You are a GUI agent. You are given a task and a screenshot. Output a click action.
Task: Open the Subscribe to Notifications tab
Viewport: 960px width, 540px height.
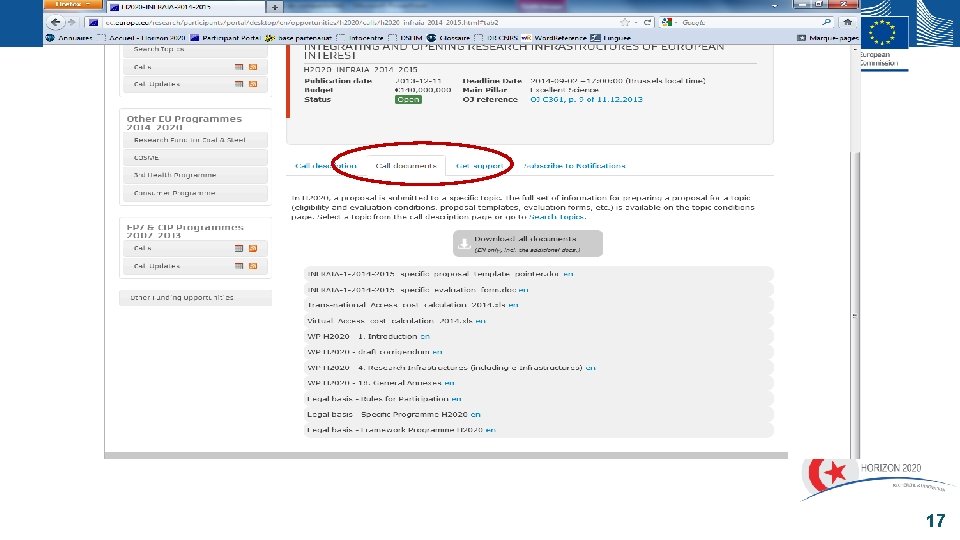(574, 166)
